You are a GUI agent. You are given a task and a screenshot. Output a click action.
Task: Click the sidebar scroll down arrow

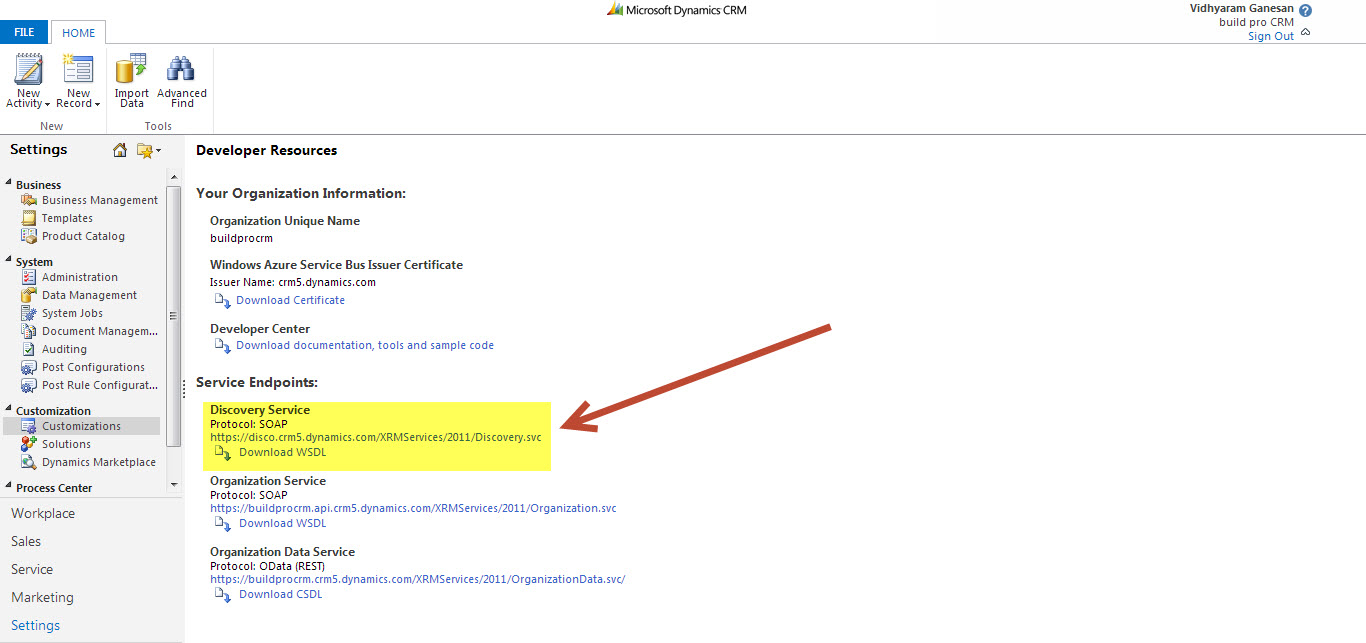pyautogui.click(x=174, y=484)
